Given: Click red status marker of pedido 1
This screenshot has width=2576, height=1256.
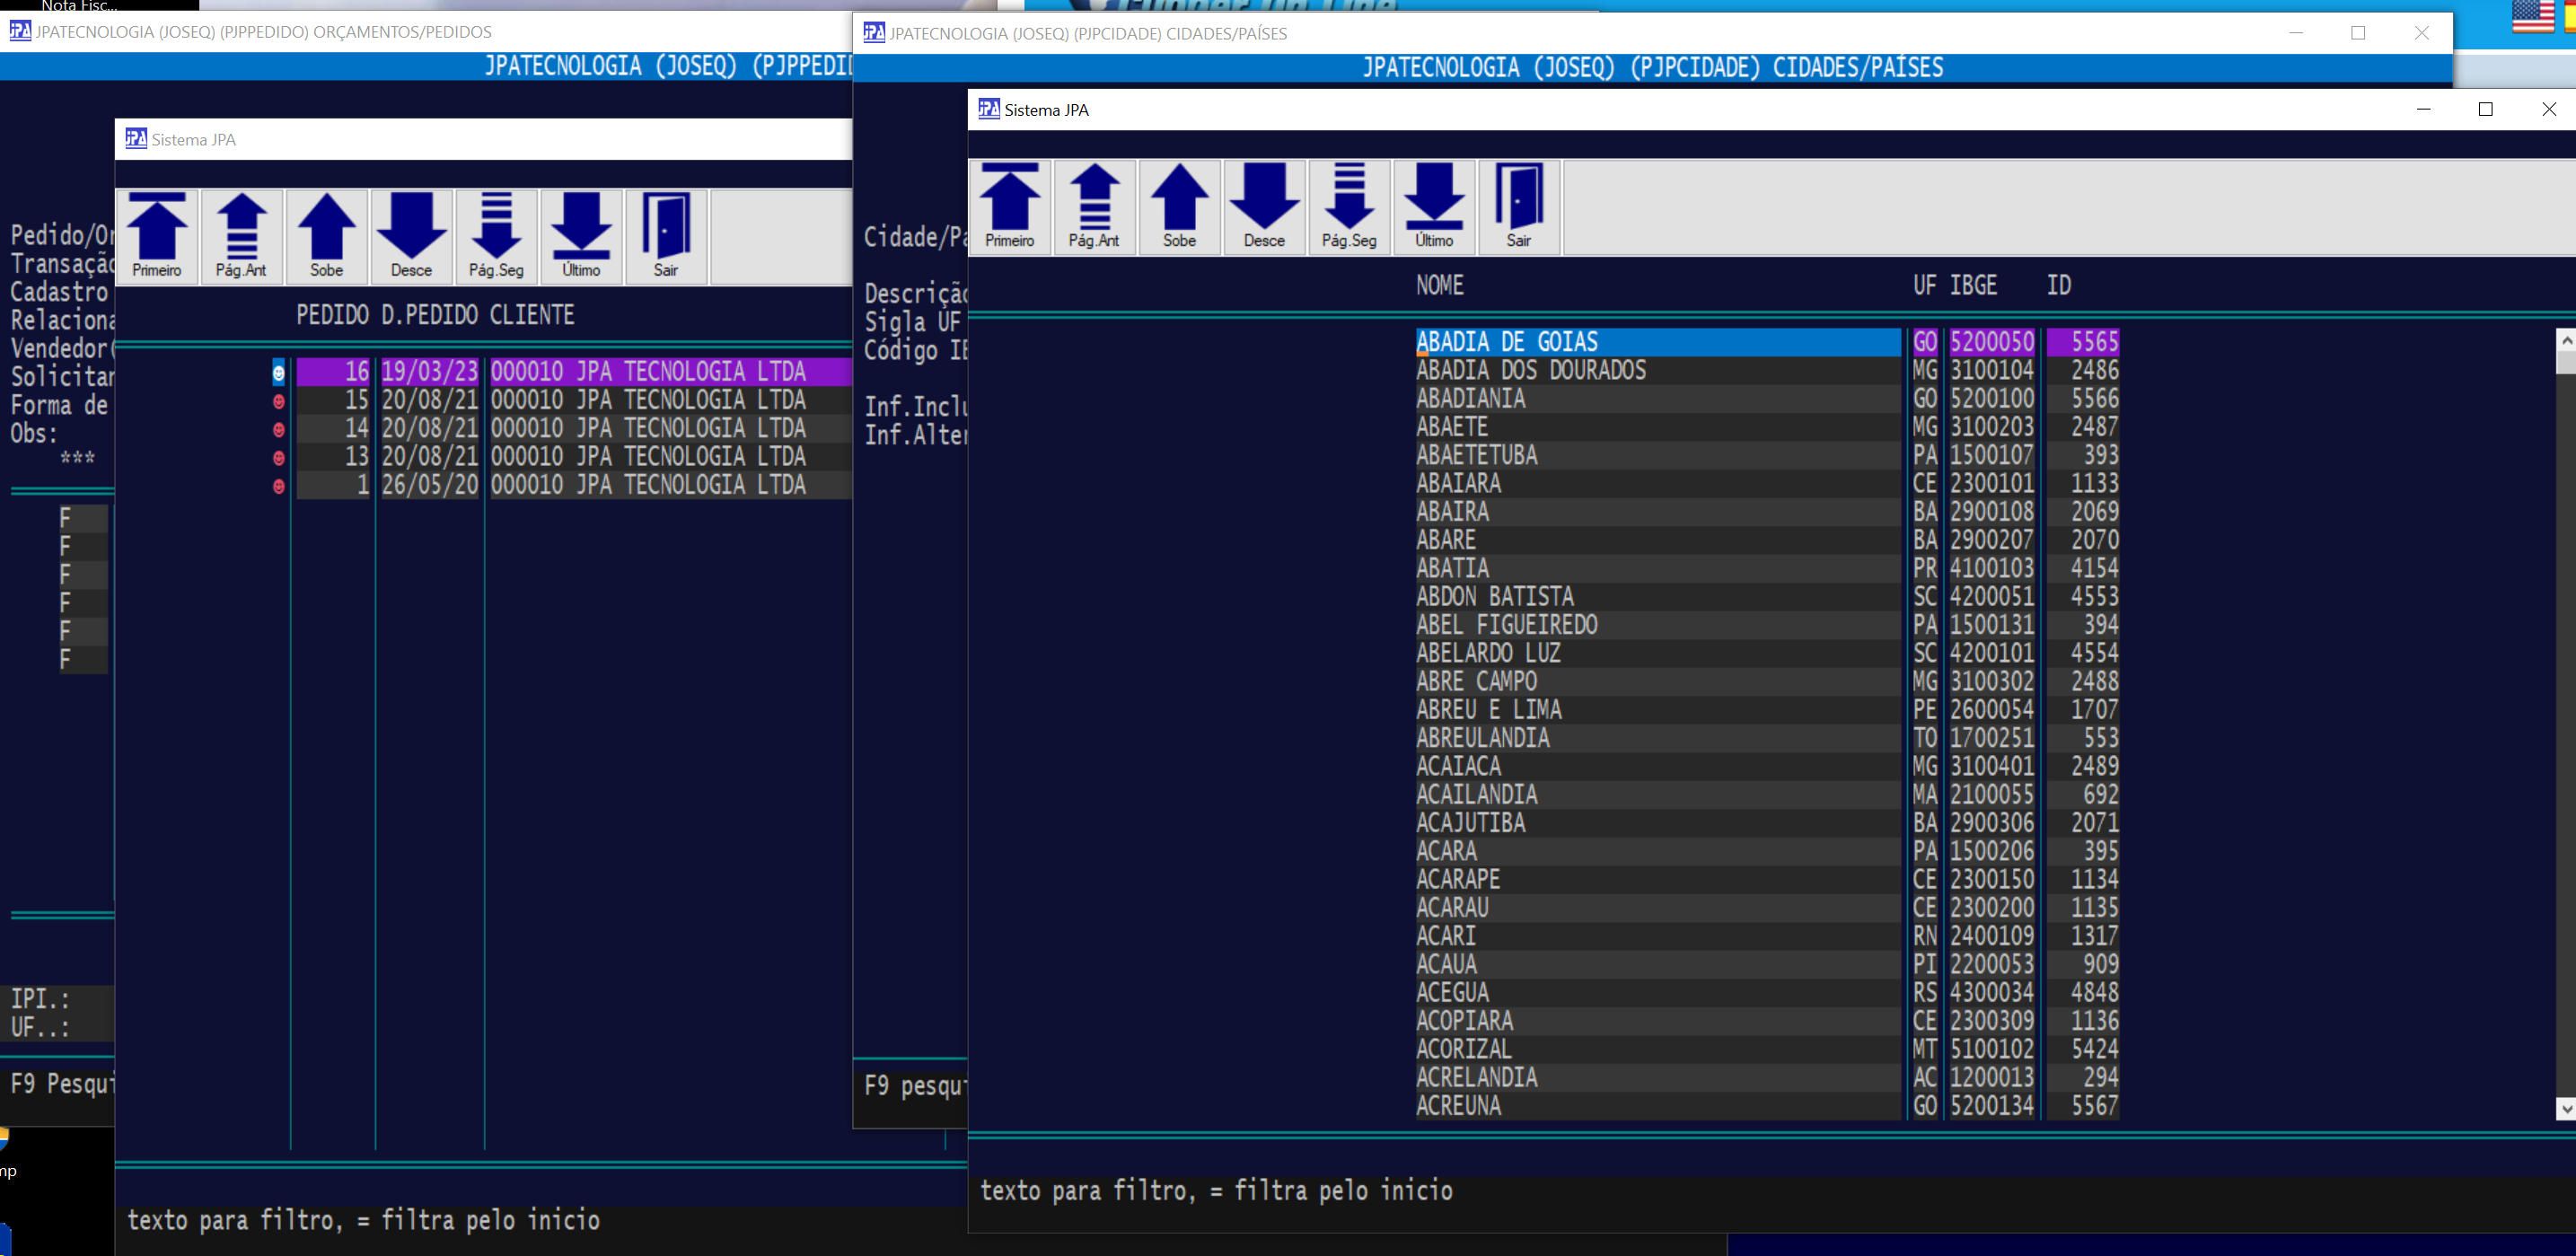Looking at the screenshot, I should 279,486.
